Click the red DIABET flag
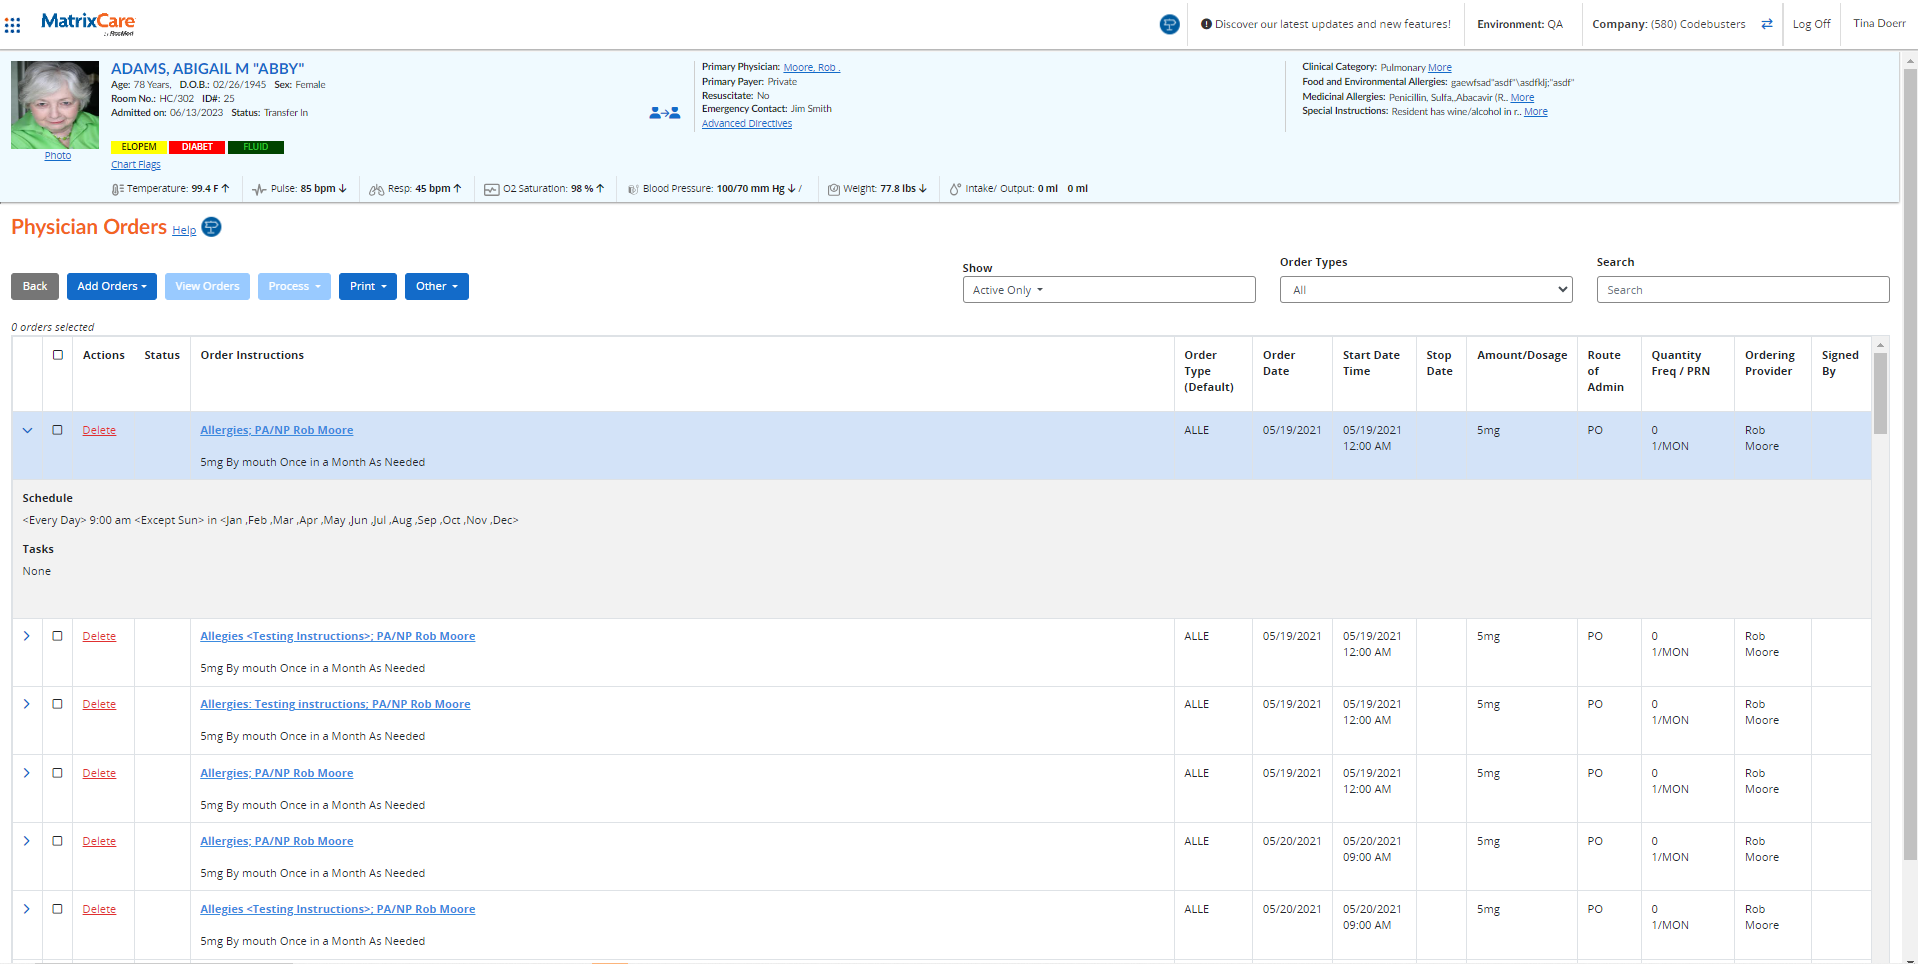This screenshot has width=1918, height=964. tap(197, 147)
